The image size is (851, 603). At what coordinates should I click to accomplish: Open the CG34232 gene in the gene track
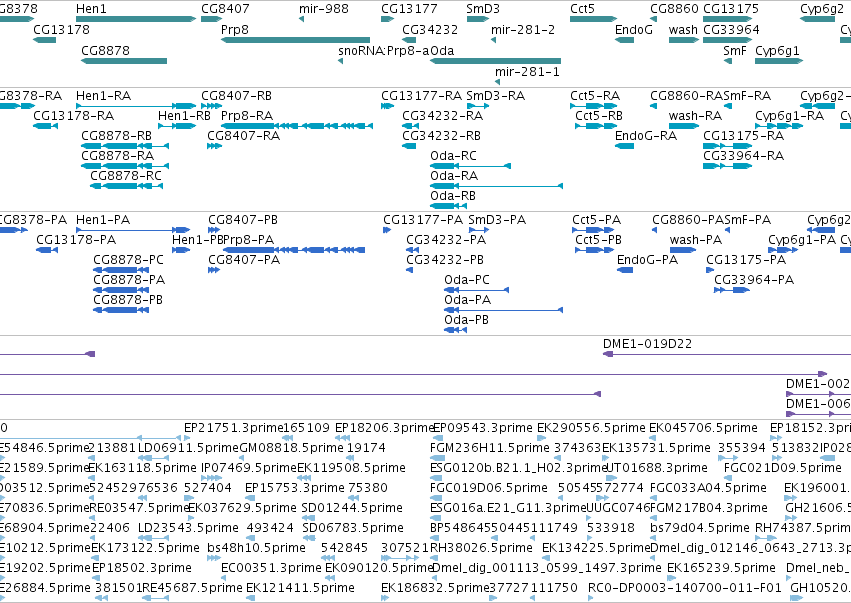(409, 40)
